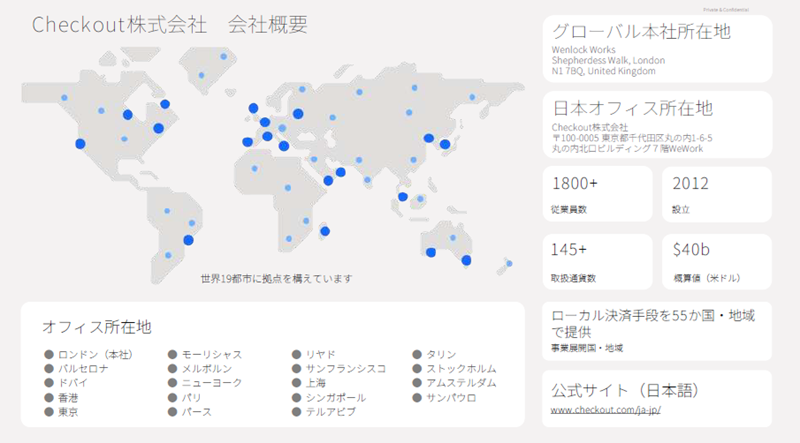Image resolution: width=800 pixels, height=443 pixels.
Task: Select the 世界19都市に拠点を構えています caption
Action: [276, 278]
